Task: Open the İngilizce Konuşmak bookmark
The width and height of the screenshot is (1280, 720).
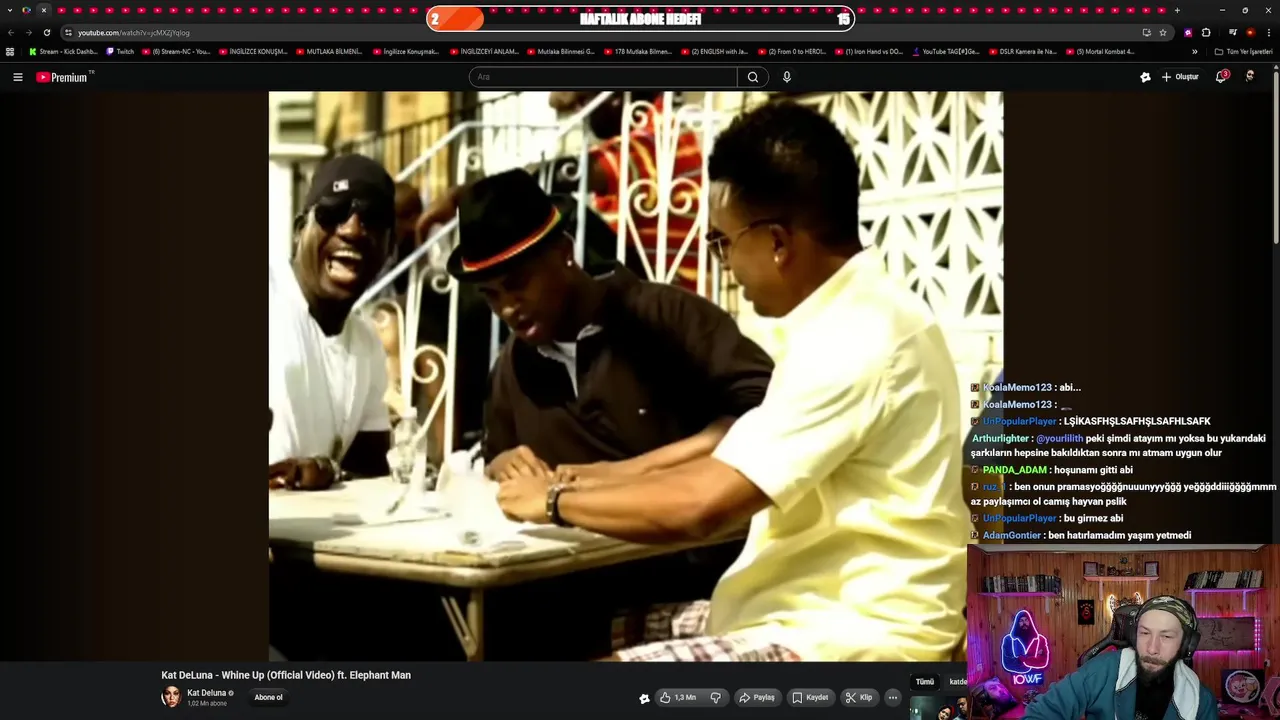Action: click(x=406, y=51)
